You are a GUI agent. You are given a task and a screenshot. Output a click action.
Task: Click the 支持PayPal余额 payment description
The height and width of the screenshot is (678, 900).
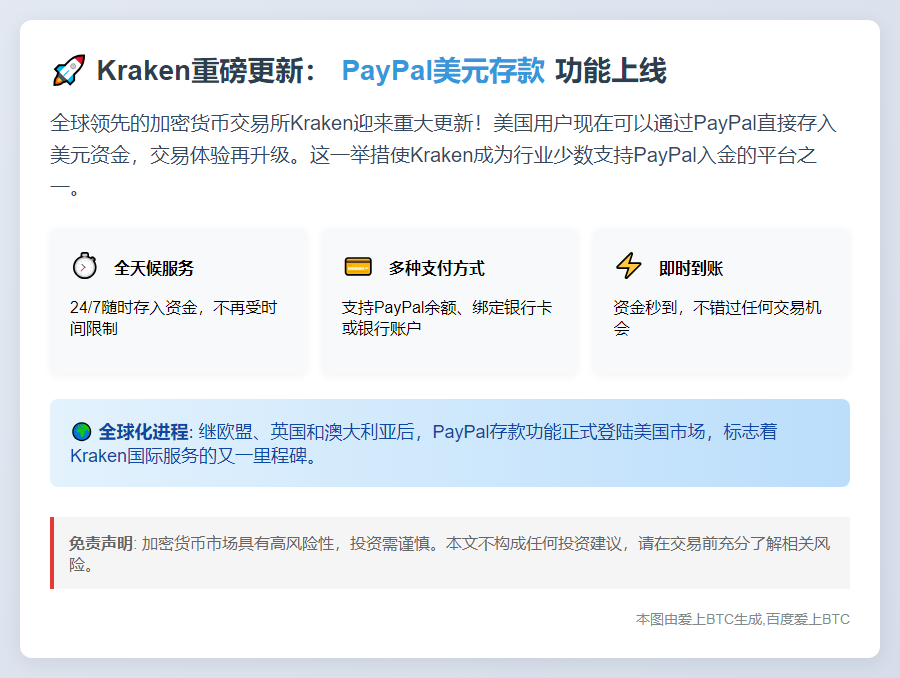click(x=448, y=318)
